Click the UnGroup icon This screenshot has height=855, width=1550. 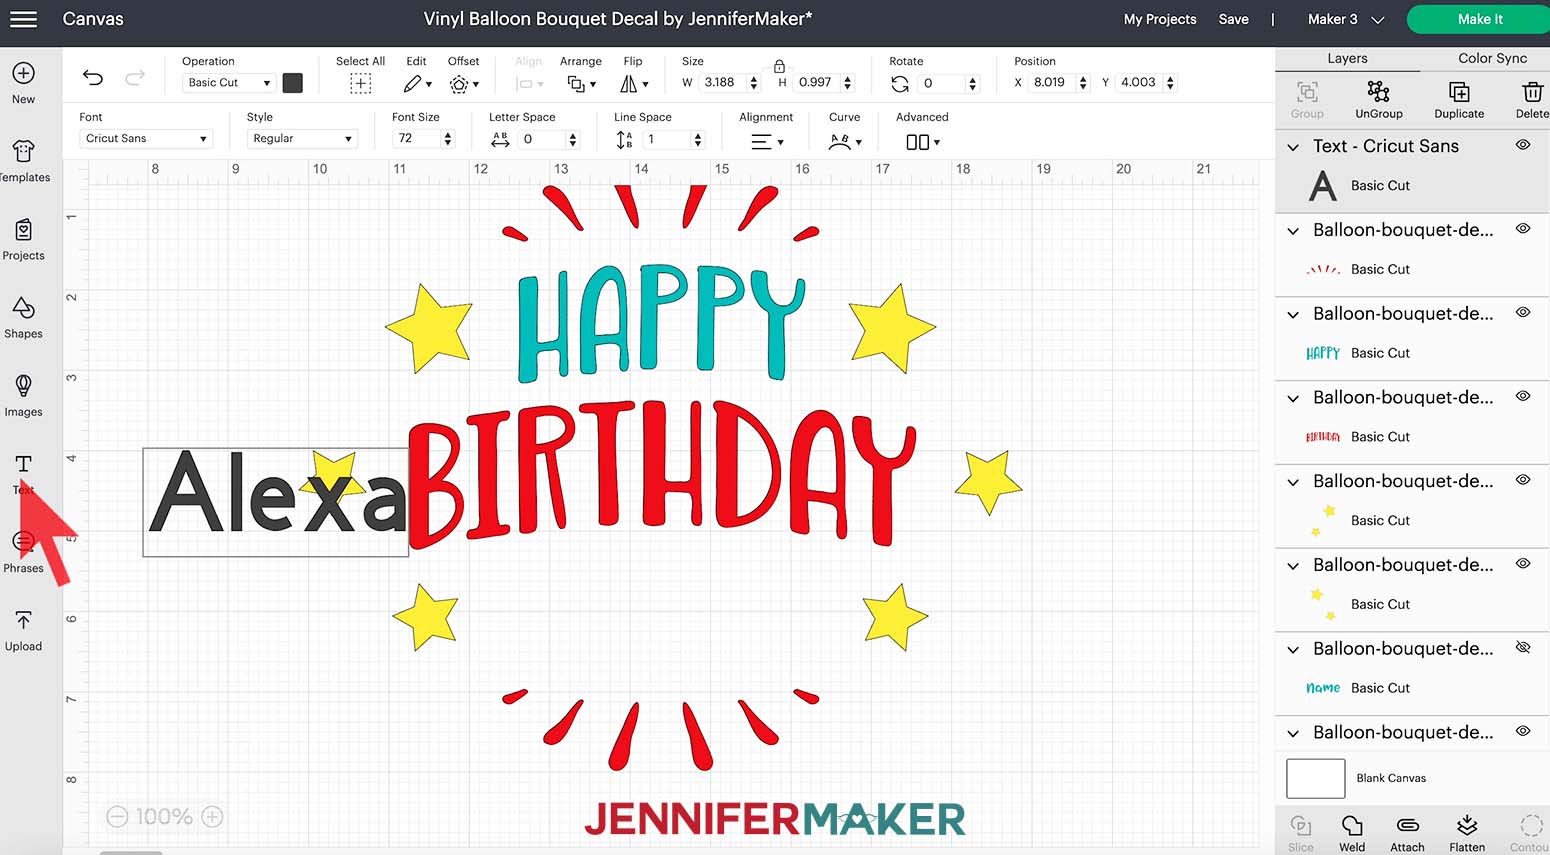pos(1379,93)
